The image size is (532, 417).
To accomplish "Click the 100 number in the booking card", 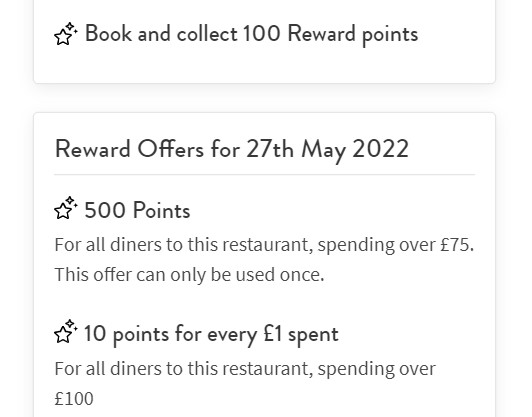I will tap(262, 34).
